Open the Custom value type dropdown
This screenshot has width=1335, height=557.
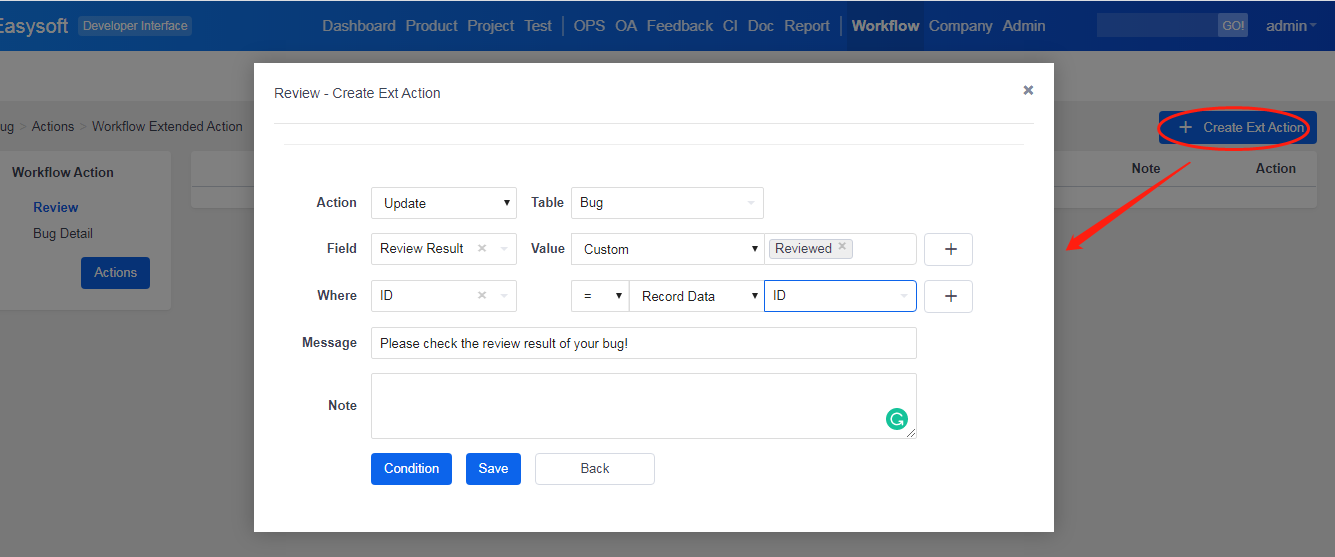click(667, 249)
